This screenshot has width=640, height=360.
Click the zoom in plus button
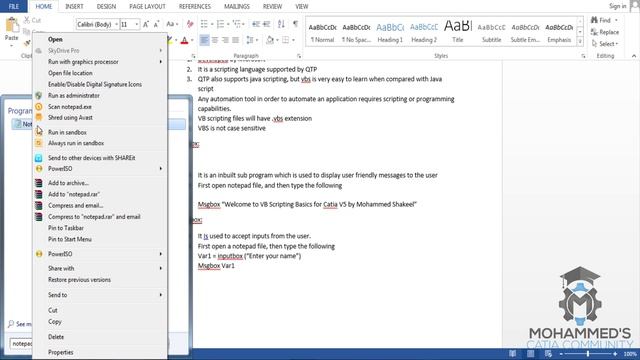(615, 354)
